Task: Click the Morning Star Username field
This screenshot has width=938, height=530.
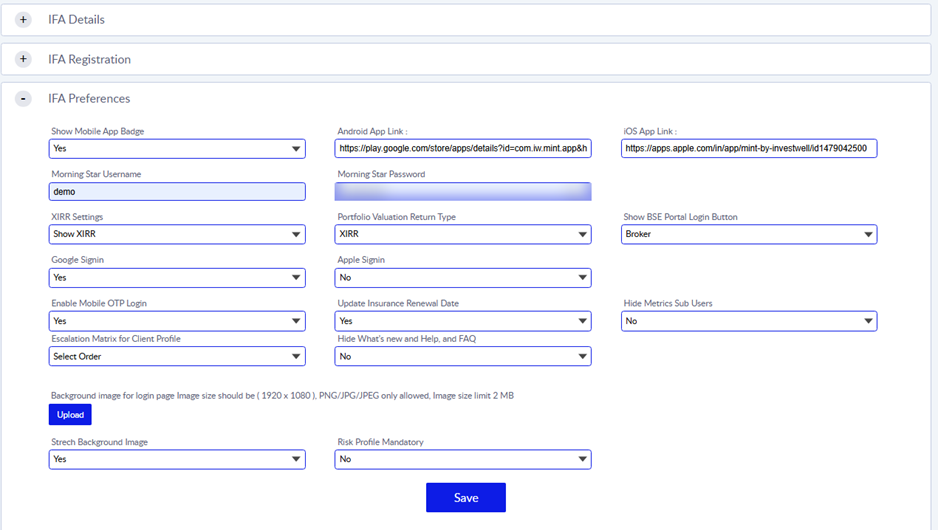Action: click(177, 191)
